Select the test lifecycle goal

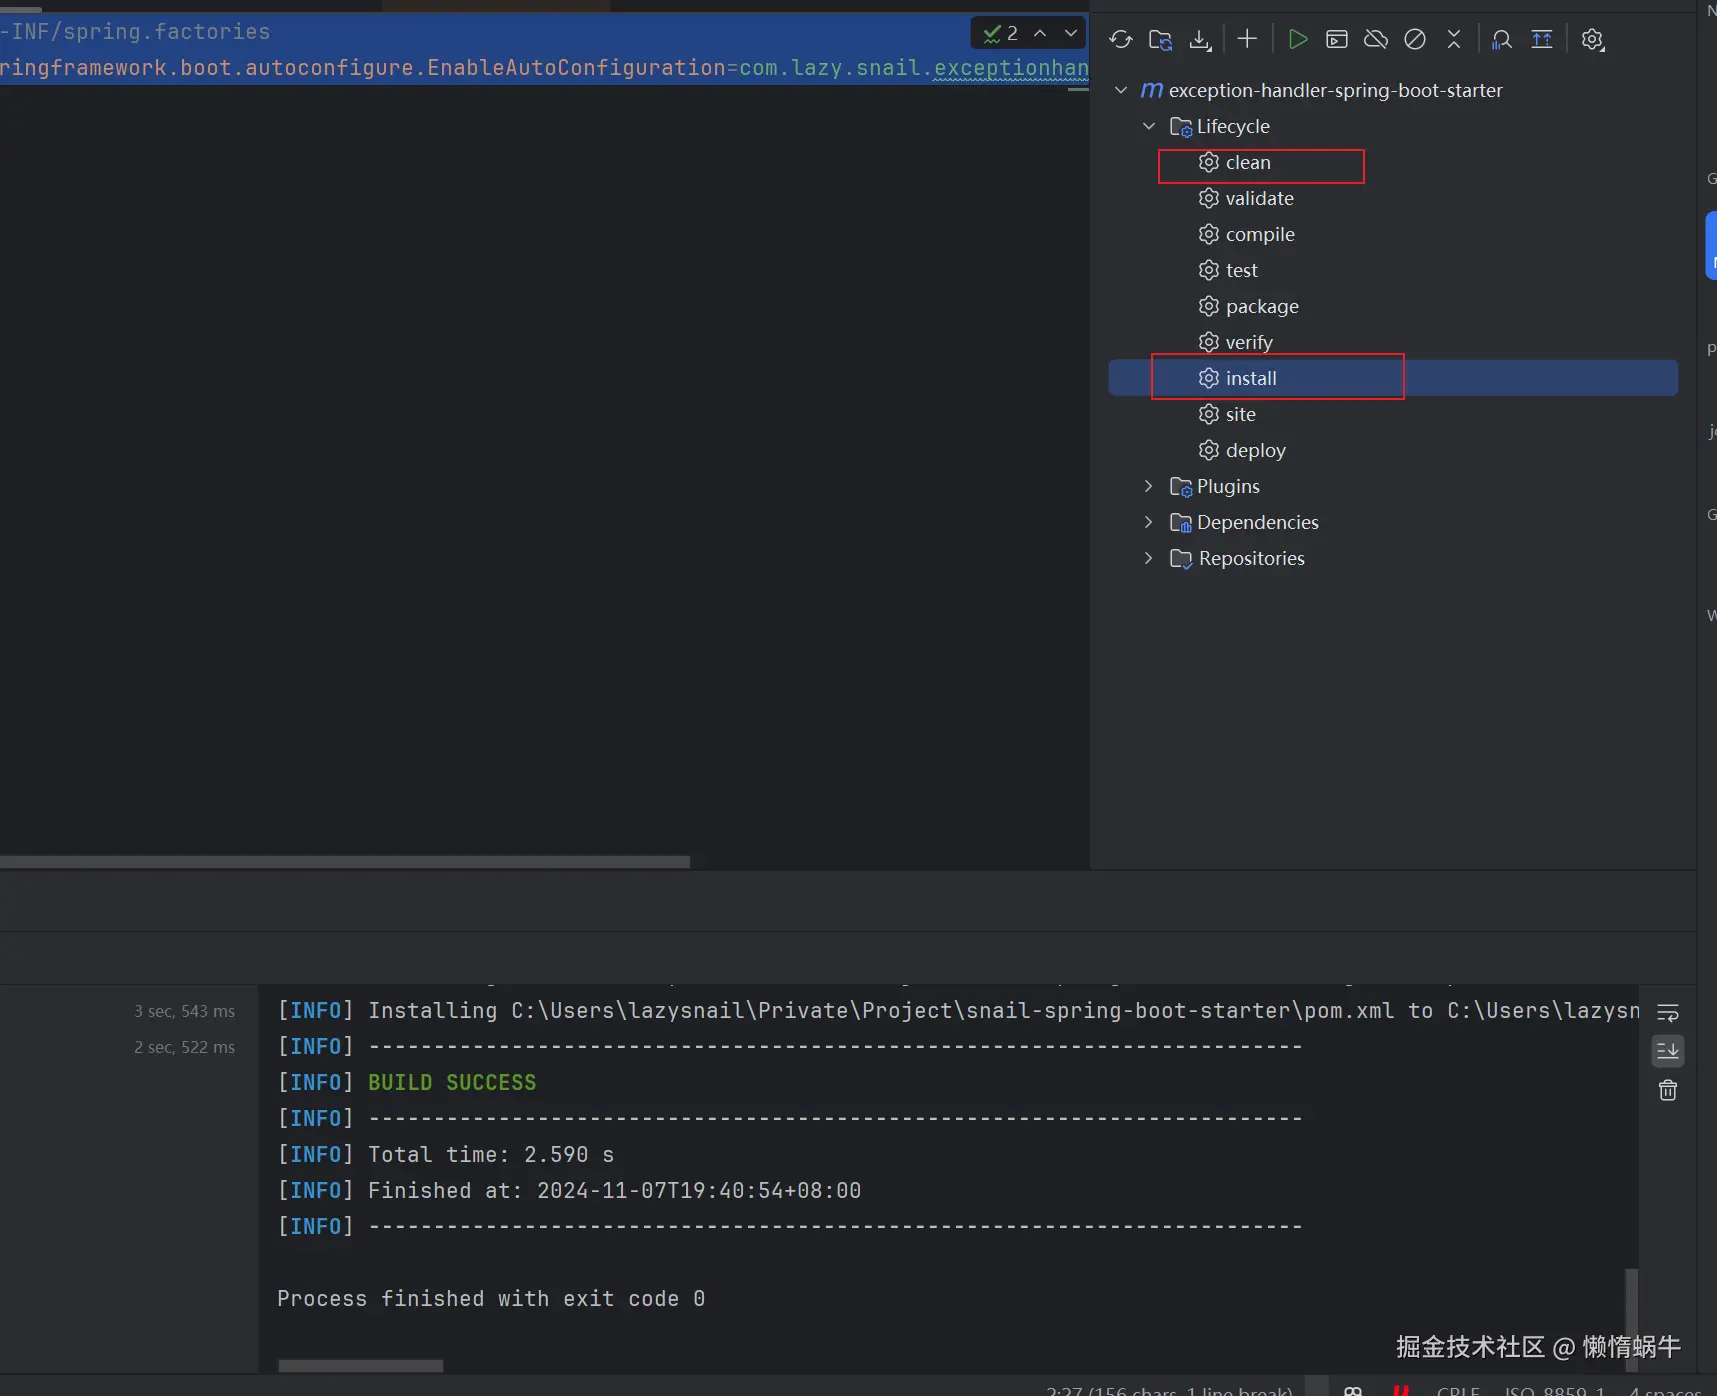(x=1241, y=270)
